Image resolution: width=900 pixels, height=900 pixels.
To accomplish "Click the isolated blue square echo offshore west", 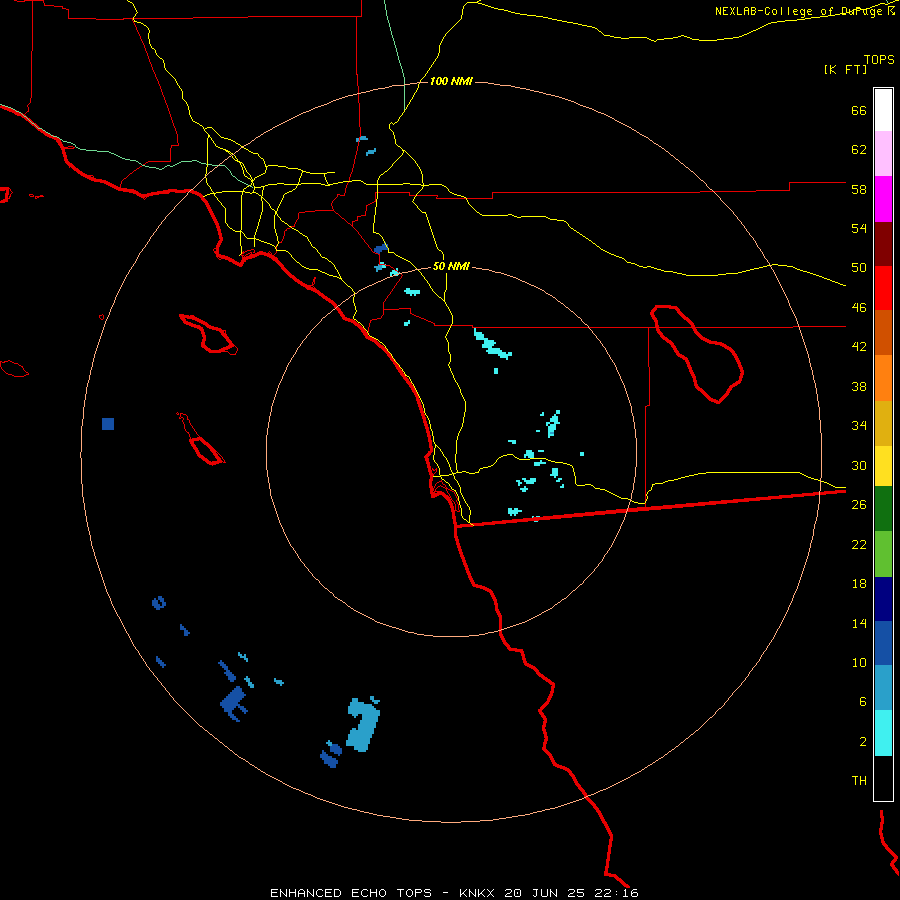I will (x=108, y=424).
